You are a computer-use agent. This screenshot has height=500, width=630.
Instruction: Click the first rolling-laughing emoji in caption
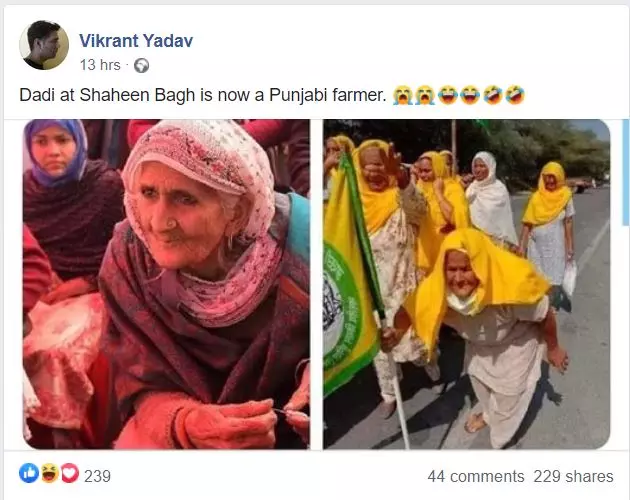pyautogui.click(x=493, y=95)
